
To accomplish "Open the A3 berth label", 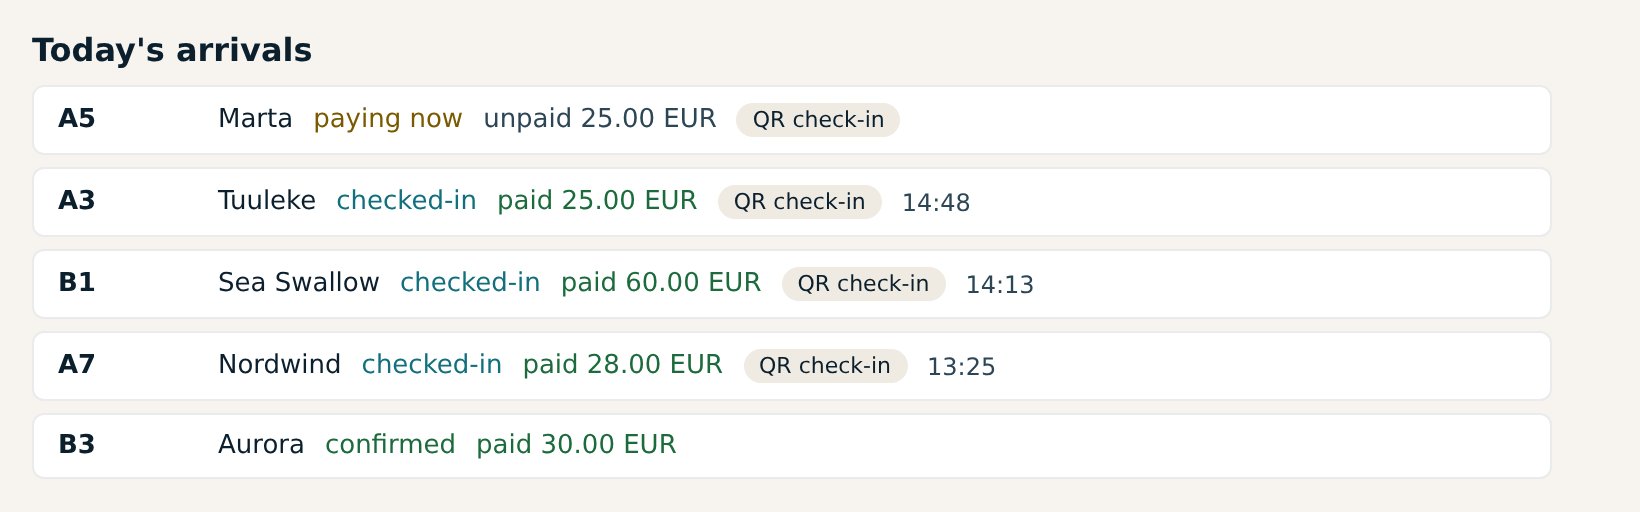I will click(77, 201).
